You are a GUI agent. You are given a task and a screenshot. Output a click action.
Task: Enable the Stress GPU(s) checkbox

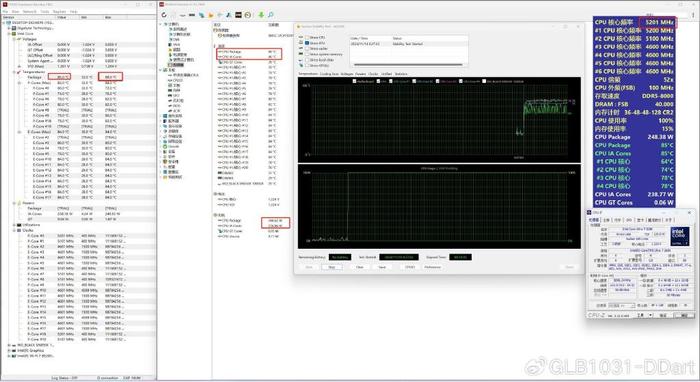(x=307, y=66)
